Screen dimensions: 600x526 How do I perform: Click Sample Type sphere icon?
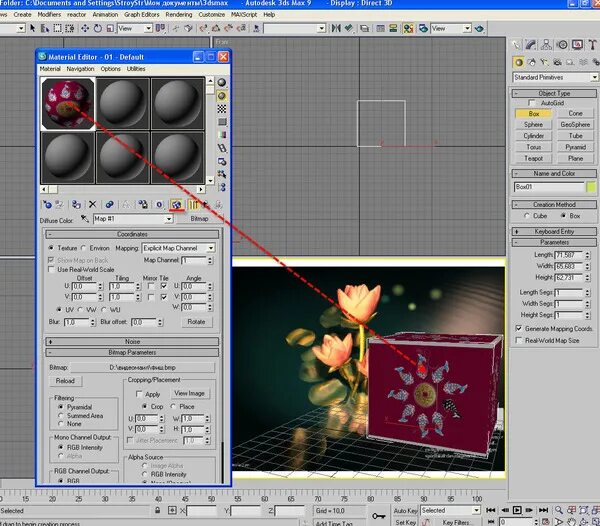coord(222,83)
